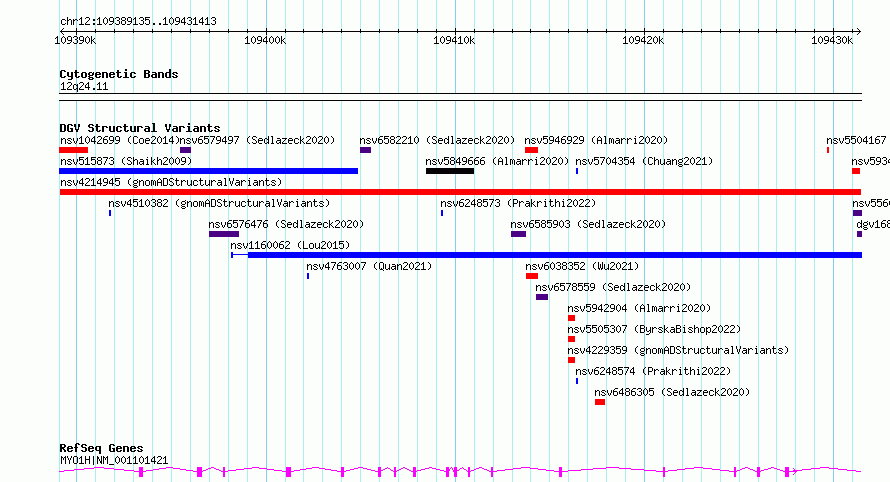Screen dimensions: 890x482
Task: Select red block under nsv5505307
Action: (x=572, y=339)
